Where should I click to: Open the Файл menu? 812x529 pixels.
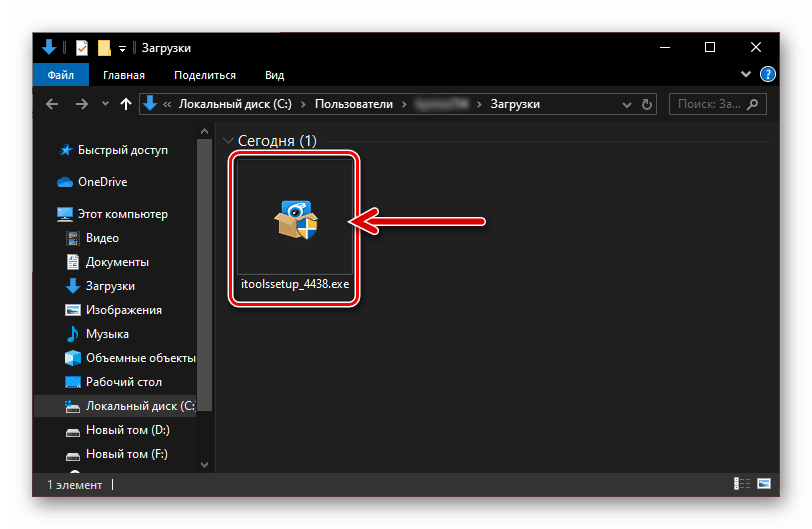(x=61, y=75)
